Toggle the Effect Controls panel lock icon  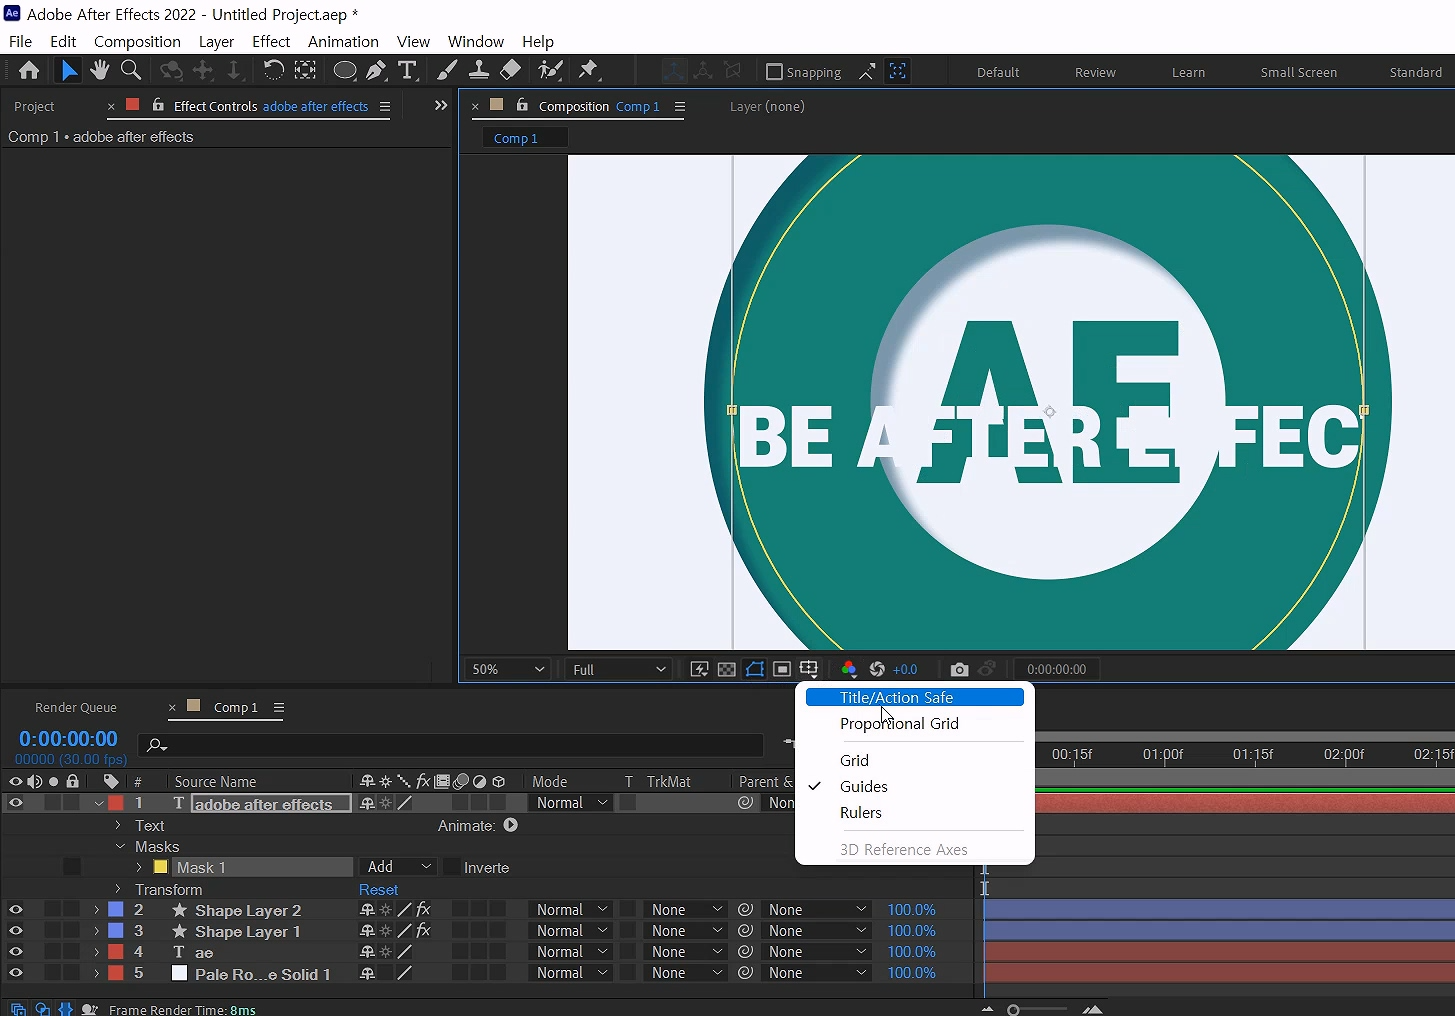tap(158, 105)
